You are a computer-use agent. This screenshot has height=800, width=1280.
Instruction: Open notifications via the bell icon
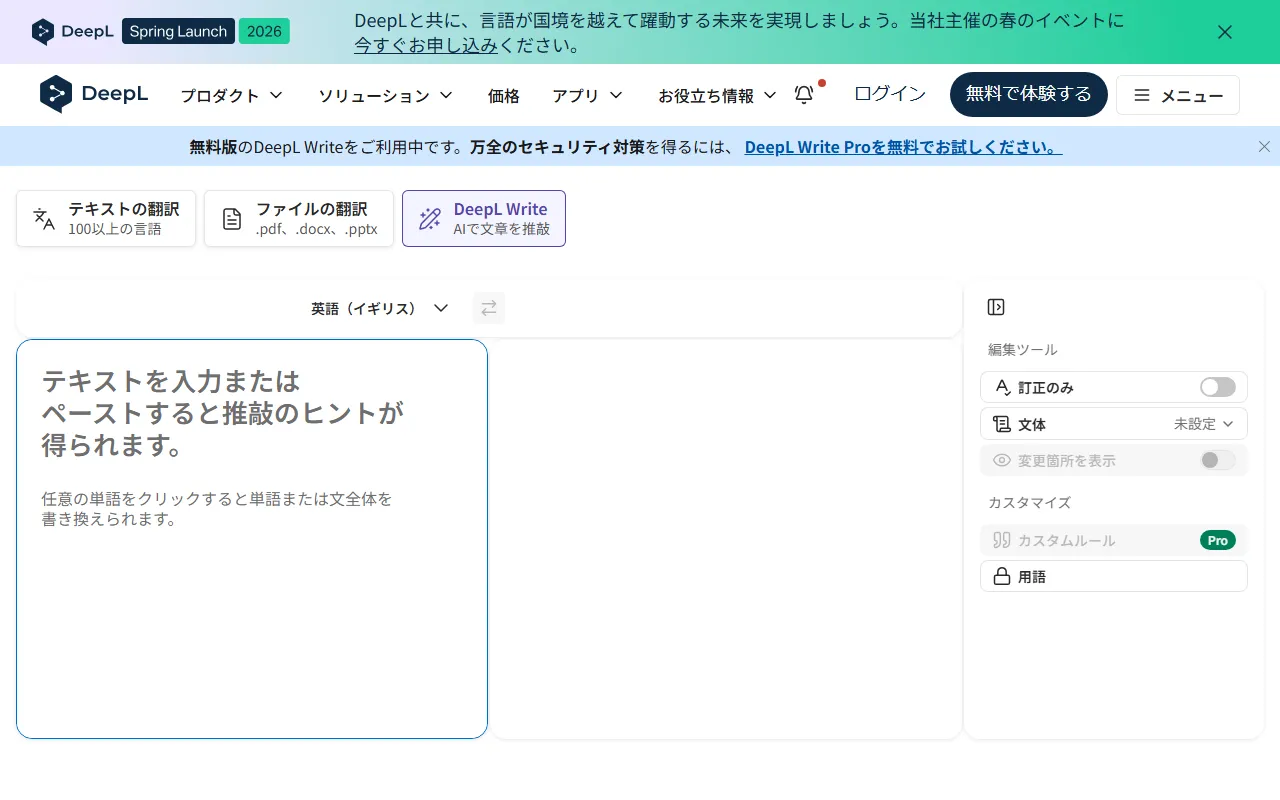[803, 94]
